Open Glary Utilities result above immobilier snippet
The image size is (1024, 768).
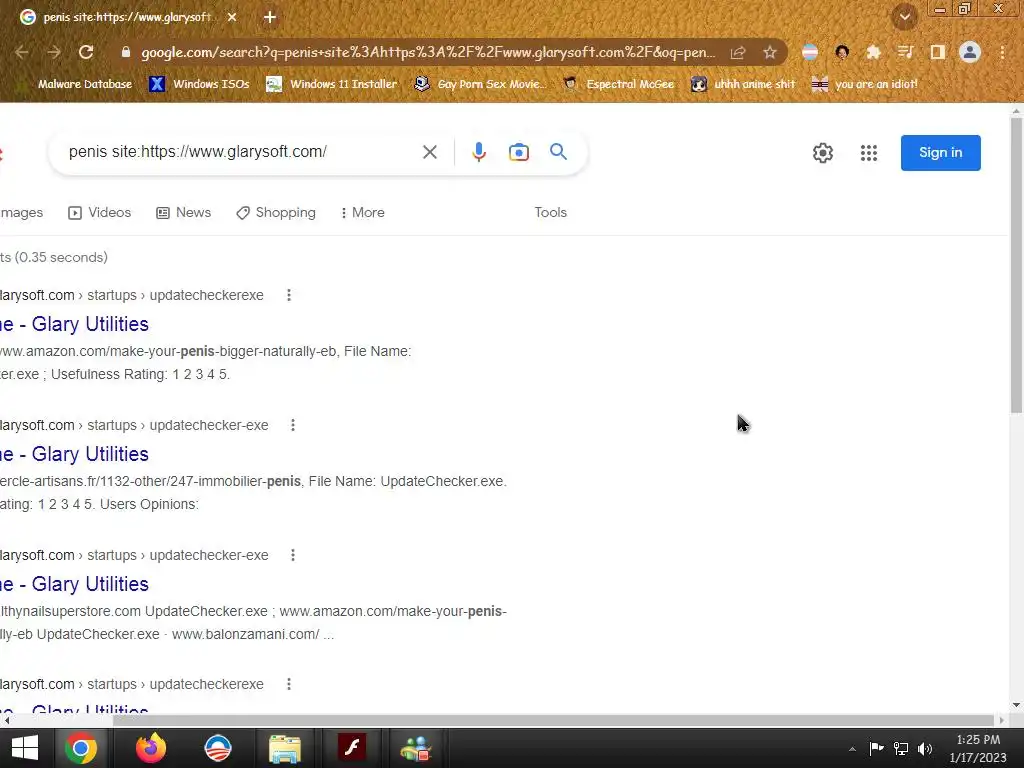(74, 454)
